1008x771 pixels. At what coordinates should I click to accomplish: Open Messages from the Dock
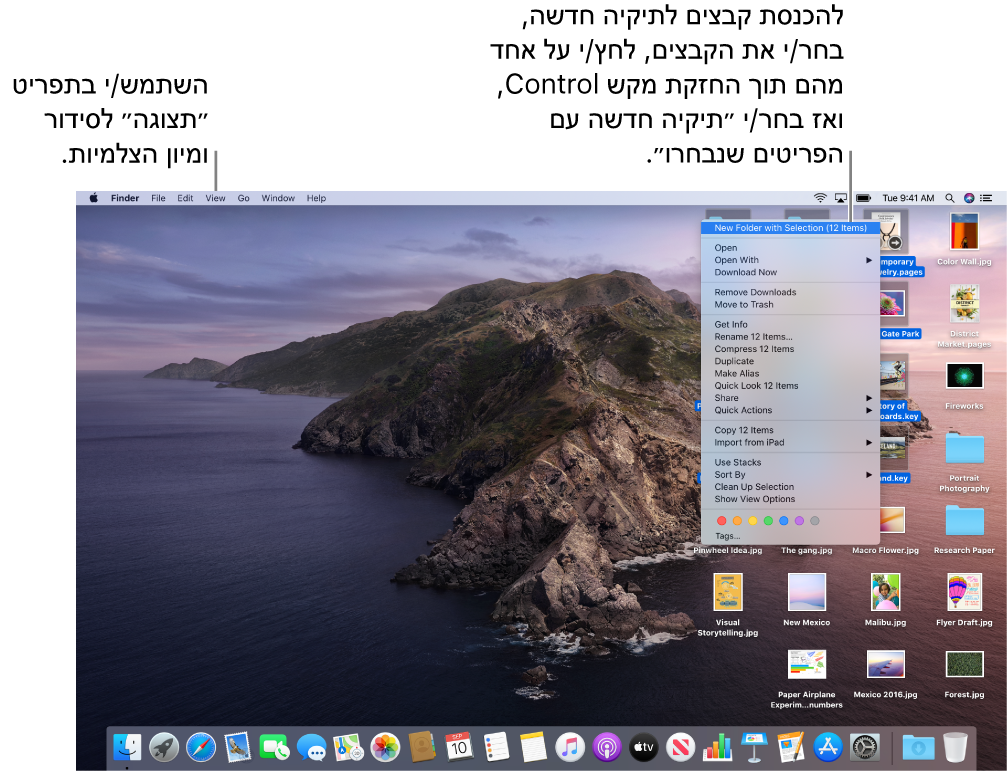click(x=312, y=747)
